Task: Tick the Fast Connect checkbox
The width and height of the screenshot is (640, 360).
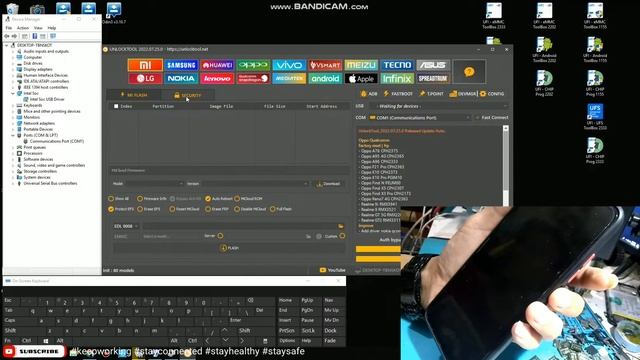Action: 477,118
